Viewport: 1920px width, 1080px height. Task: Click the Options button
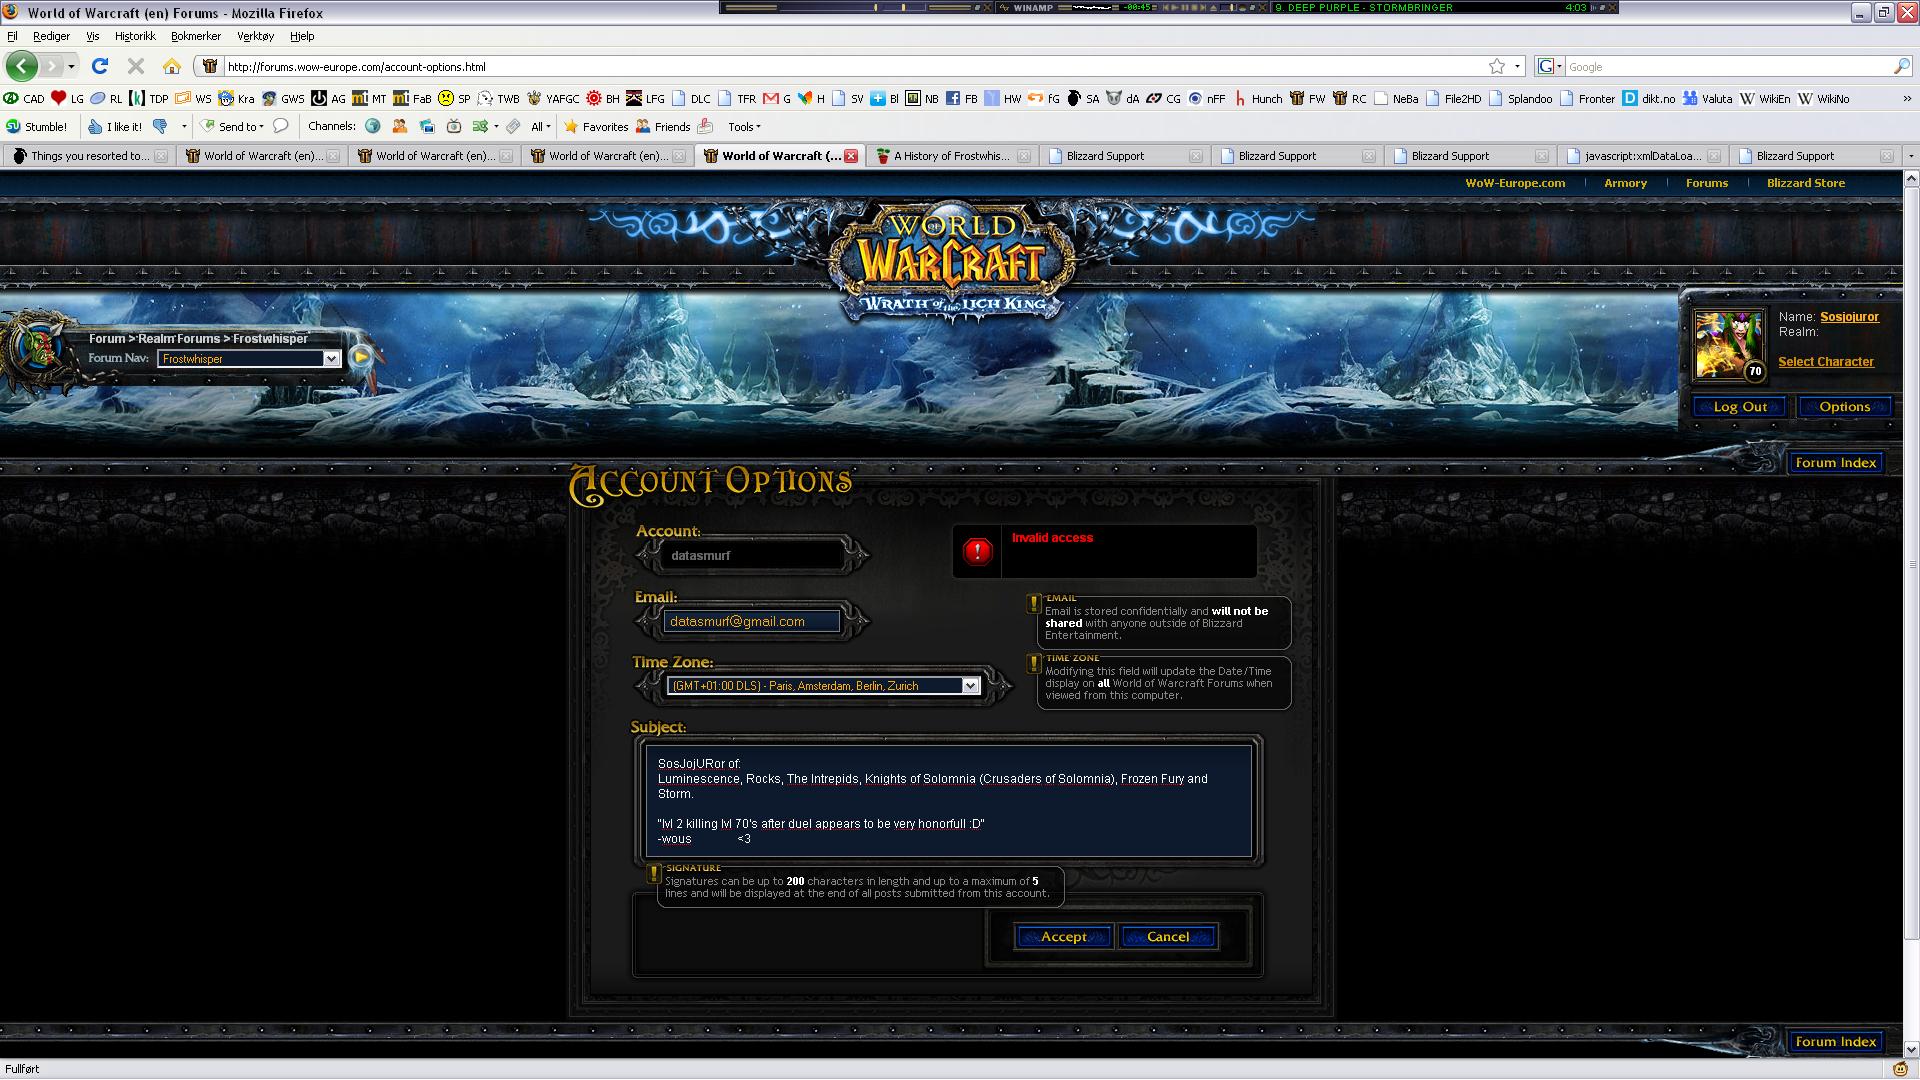pyautogui.click(x=1845, y=407)
